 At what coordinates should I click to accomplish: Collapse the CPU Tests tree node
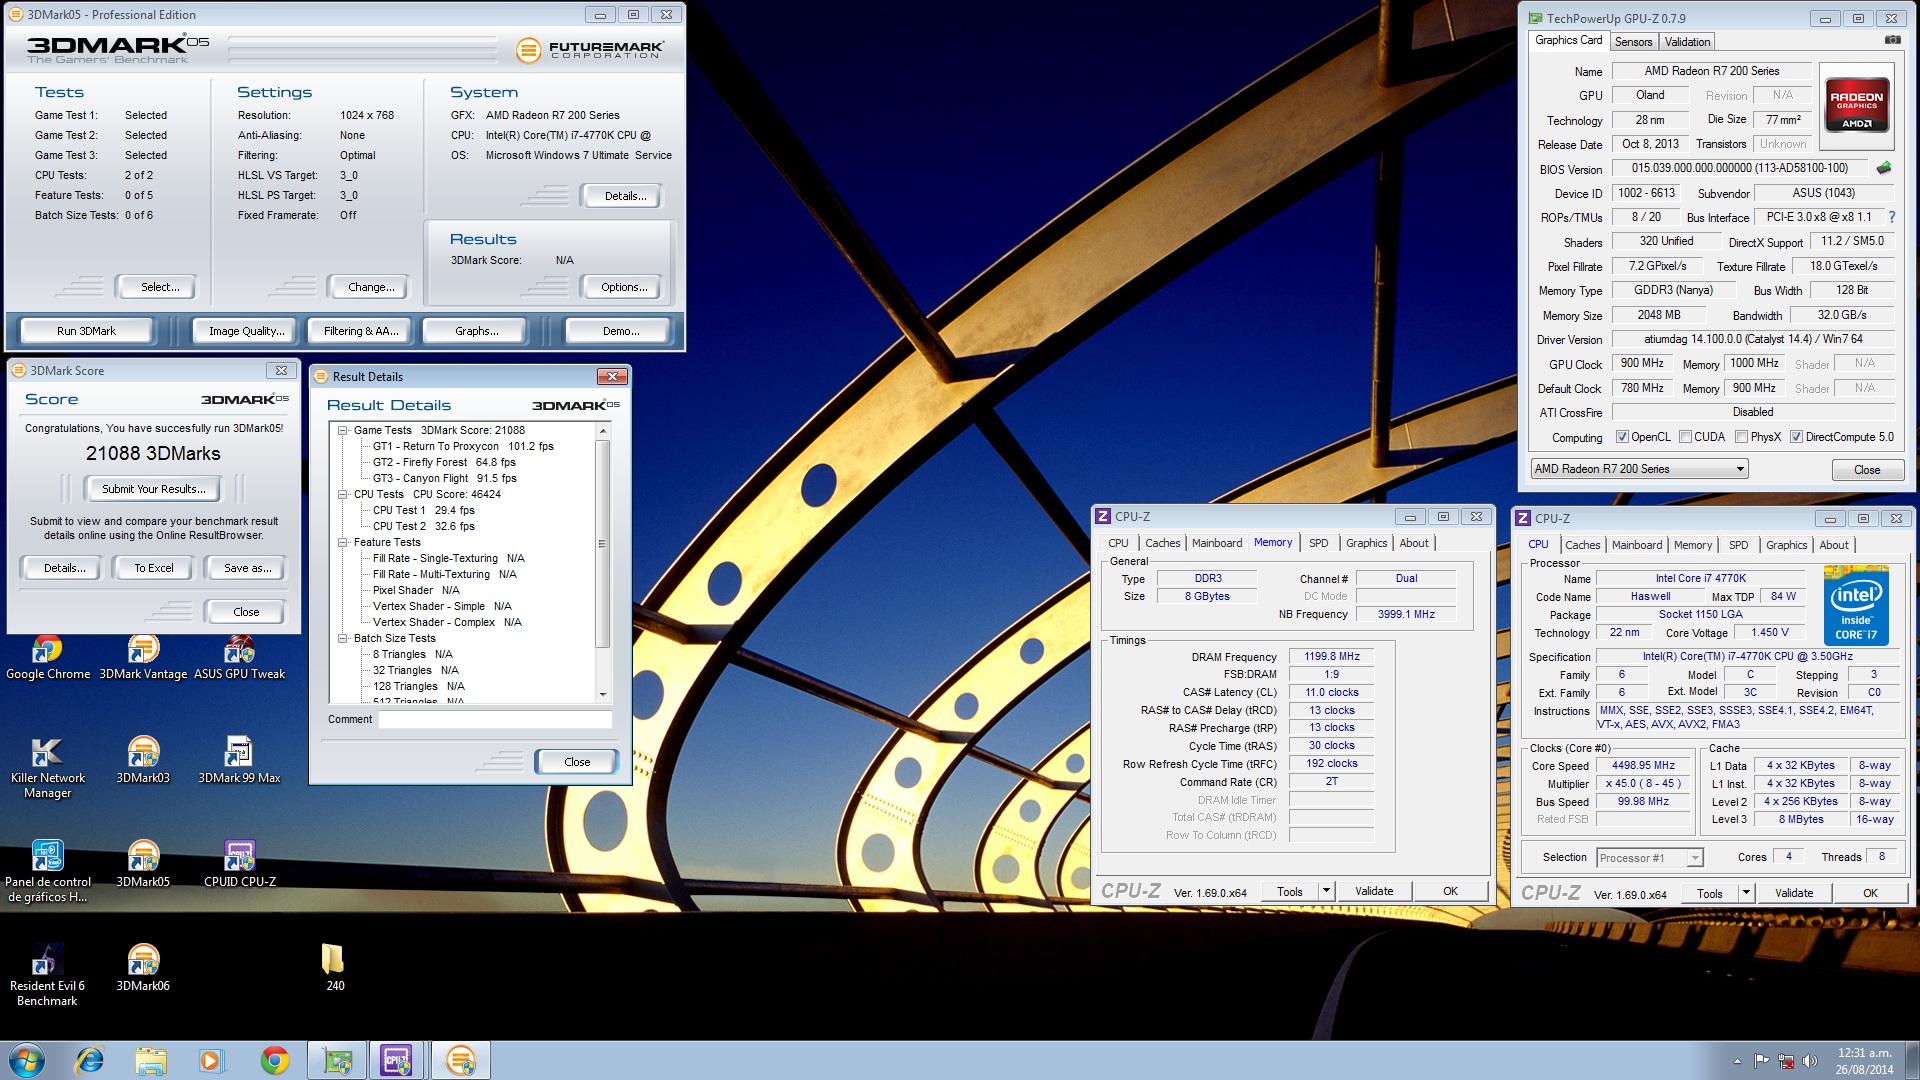[343, 494]
